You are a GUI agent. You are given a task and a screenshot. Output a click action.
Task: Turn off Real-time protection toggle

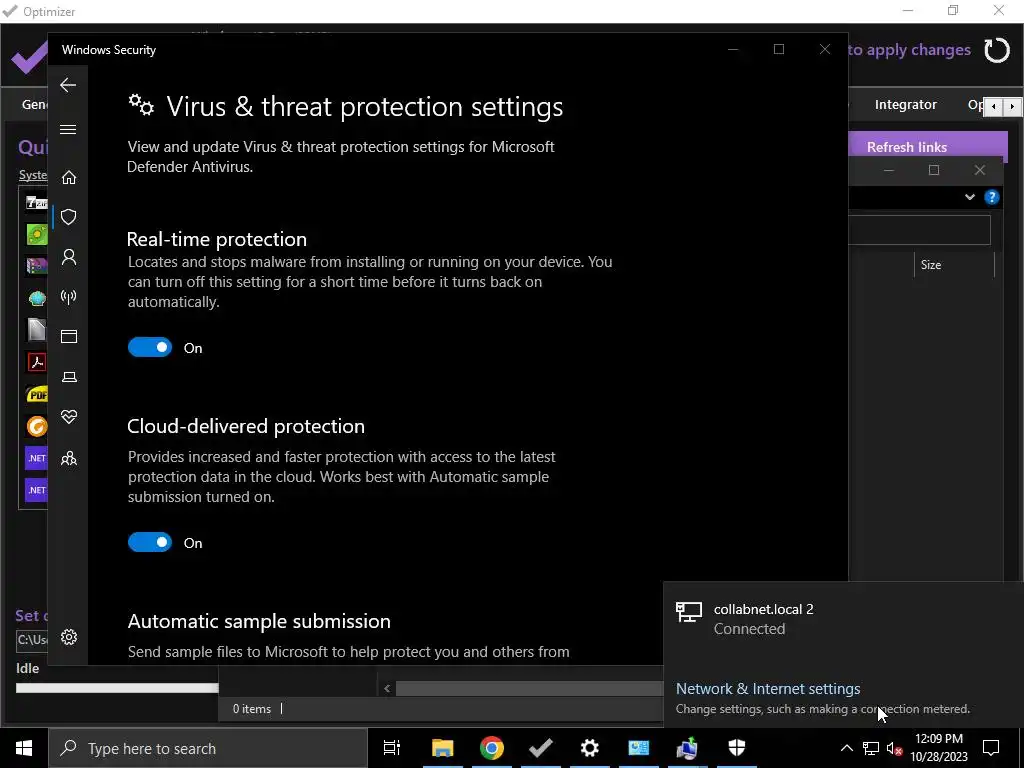(x=150, y=347)
